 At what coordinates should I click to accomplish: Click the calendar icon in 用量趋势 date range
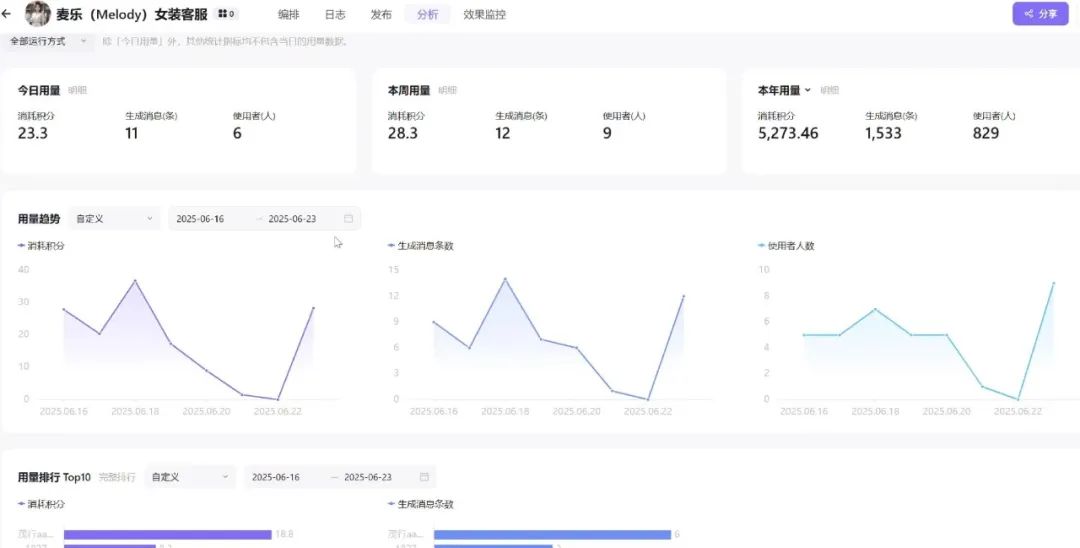coord(349,219)
